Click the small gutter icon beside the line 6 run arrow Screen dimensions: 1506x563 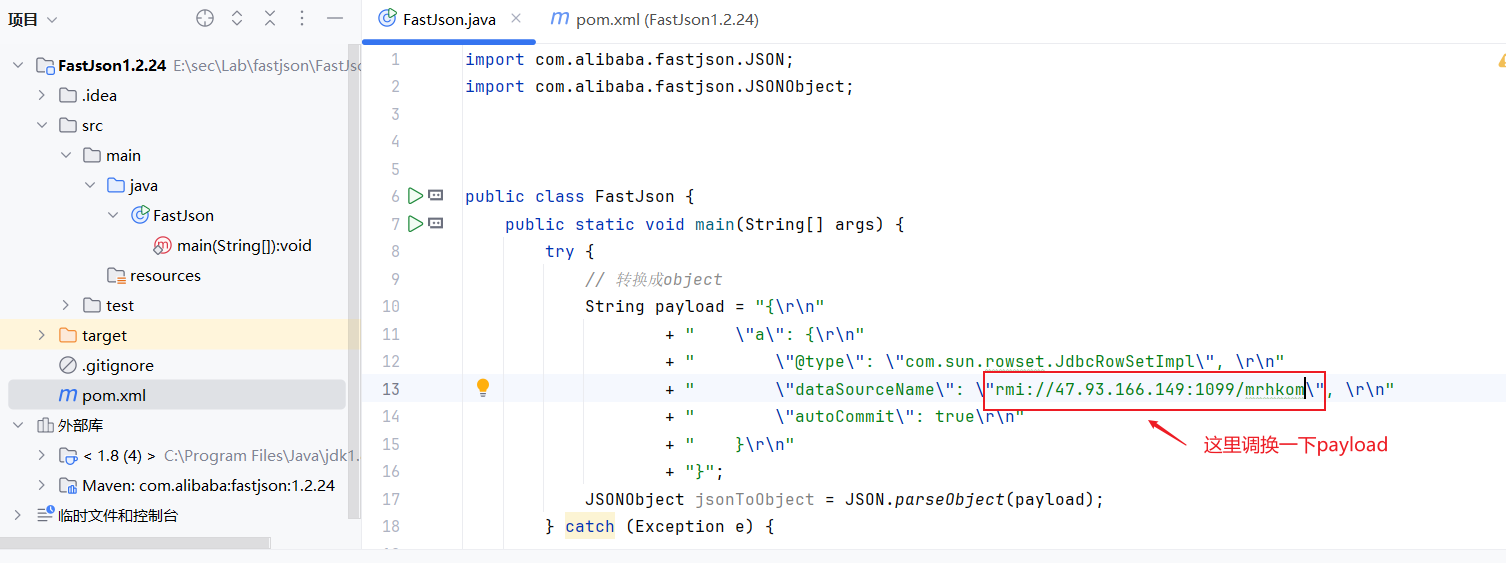[x=436, y=196]
